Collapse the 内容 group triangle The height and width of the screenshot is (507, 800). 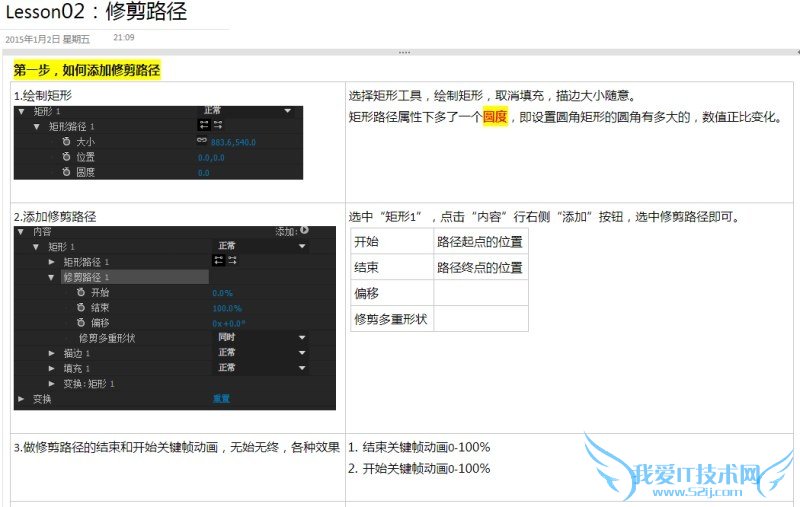coord(21,232)
